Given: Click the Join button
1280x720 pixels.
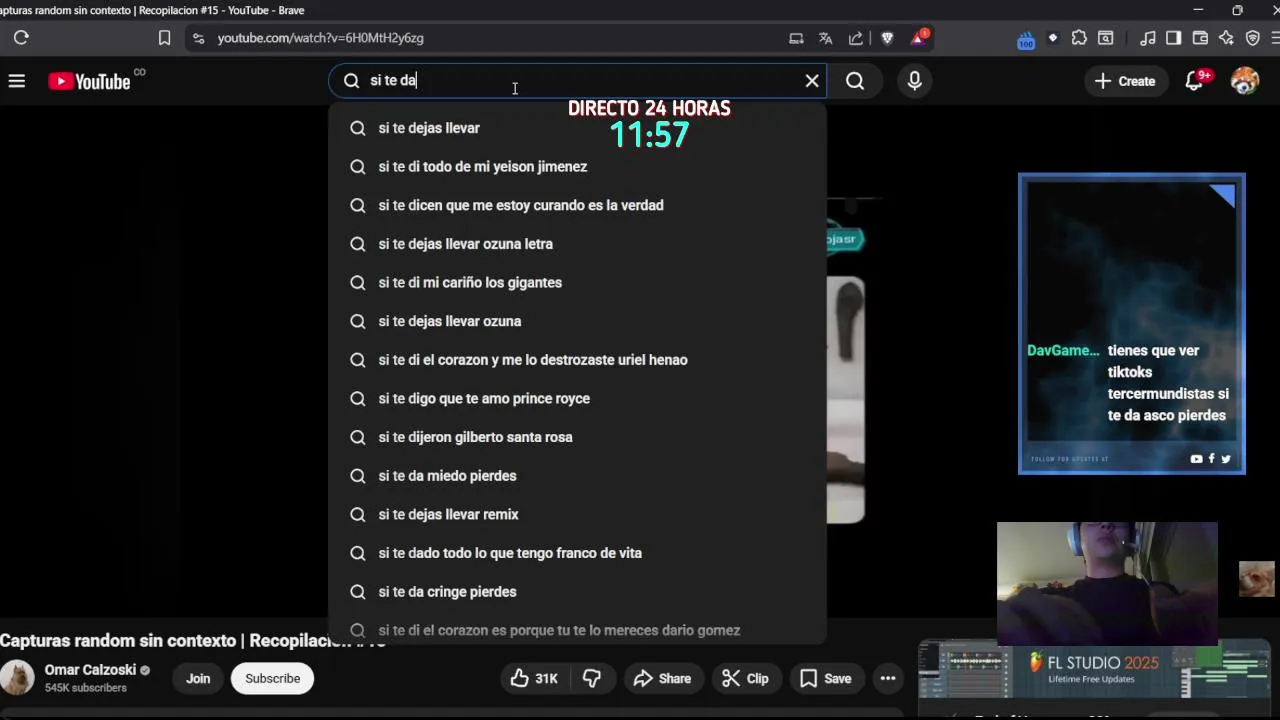Looking at the screenshot, I should coord(198,678).
